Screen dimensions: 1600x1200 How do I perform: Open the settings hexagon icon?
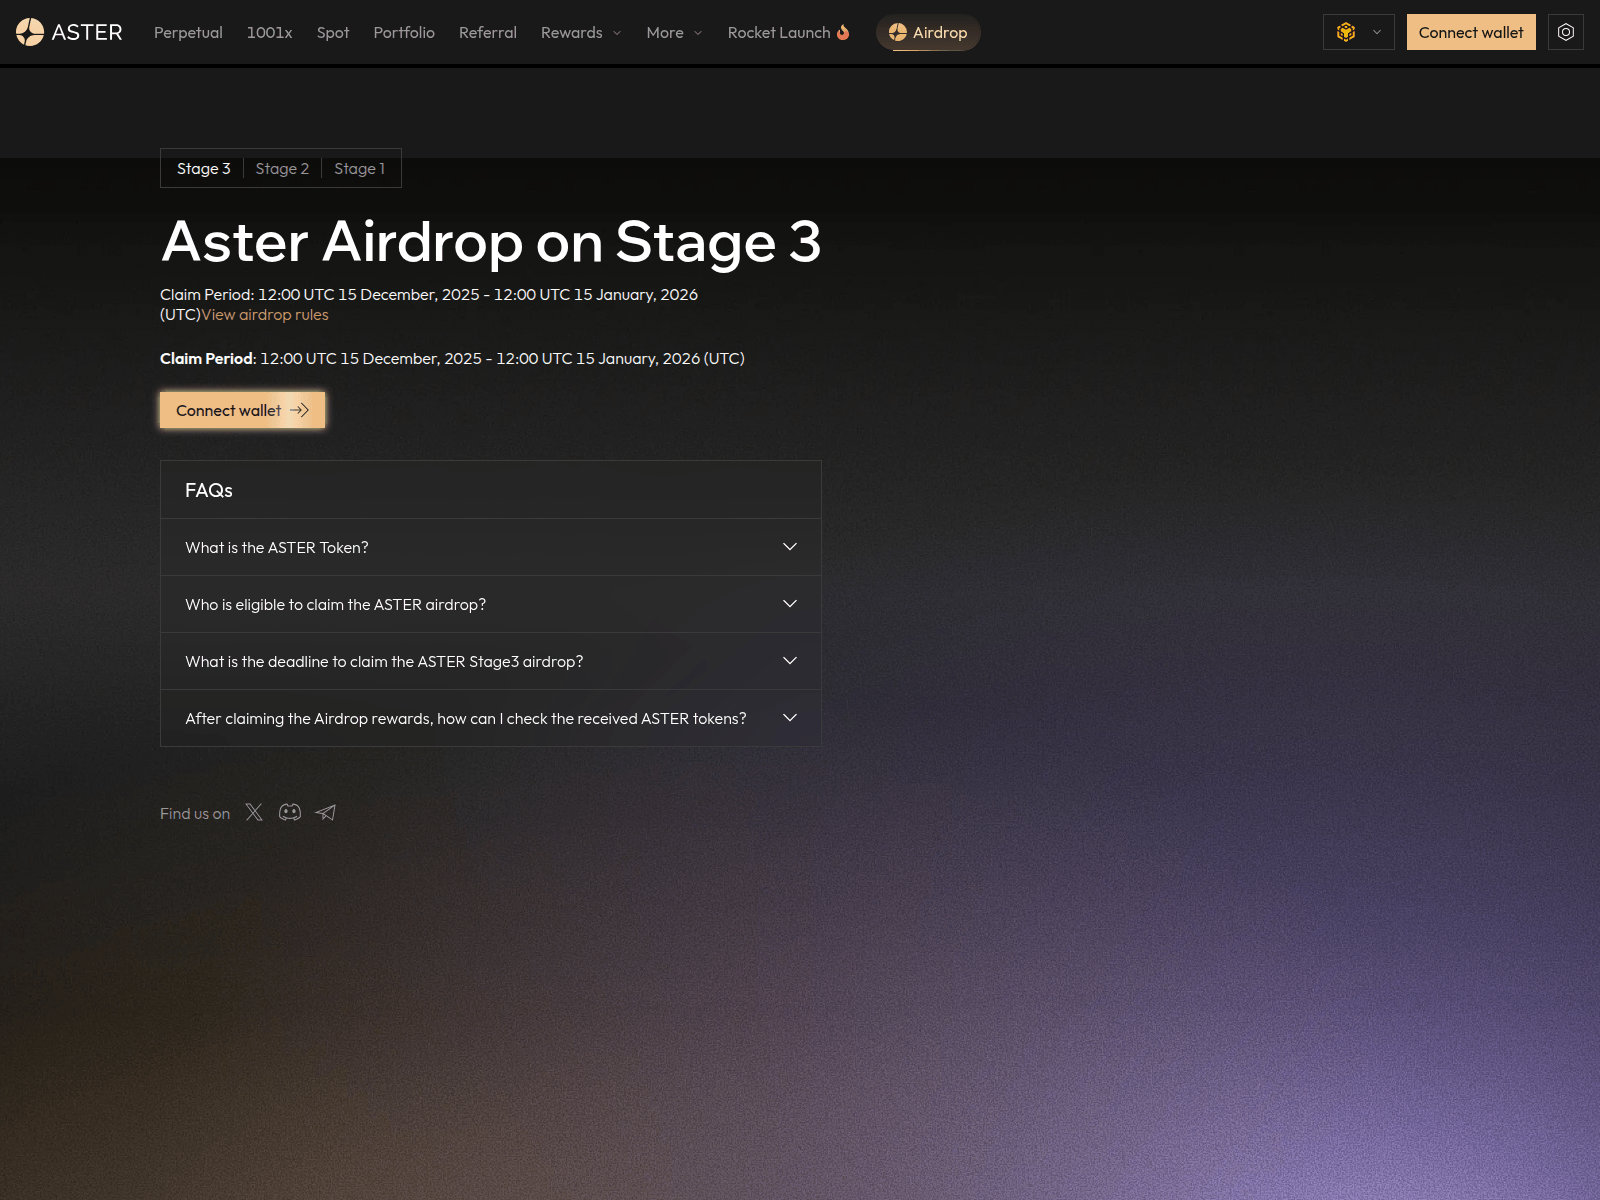tap(1565, 32)
